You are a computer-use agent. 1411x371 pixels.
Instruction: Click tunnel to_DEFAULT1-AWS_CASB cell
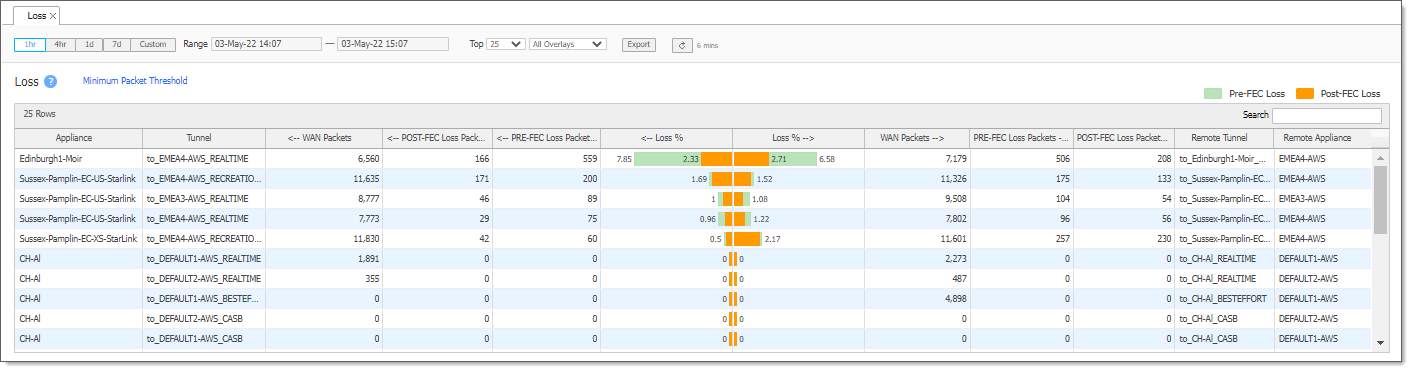[204, 339]
